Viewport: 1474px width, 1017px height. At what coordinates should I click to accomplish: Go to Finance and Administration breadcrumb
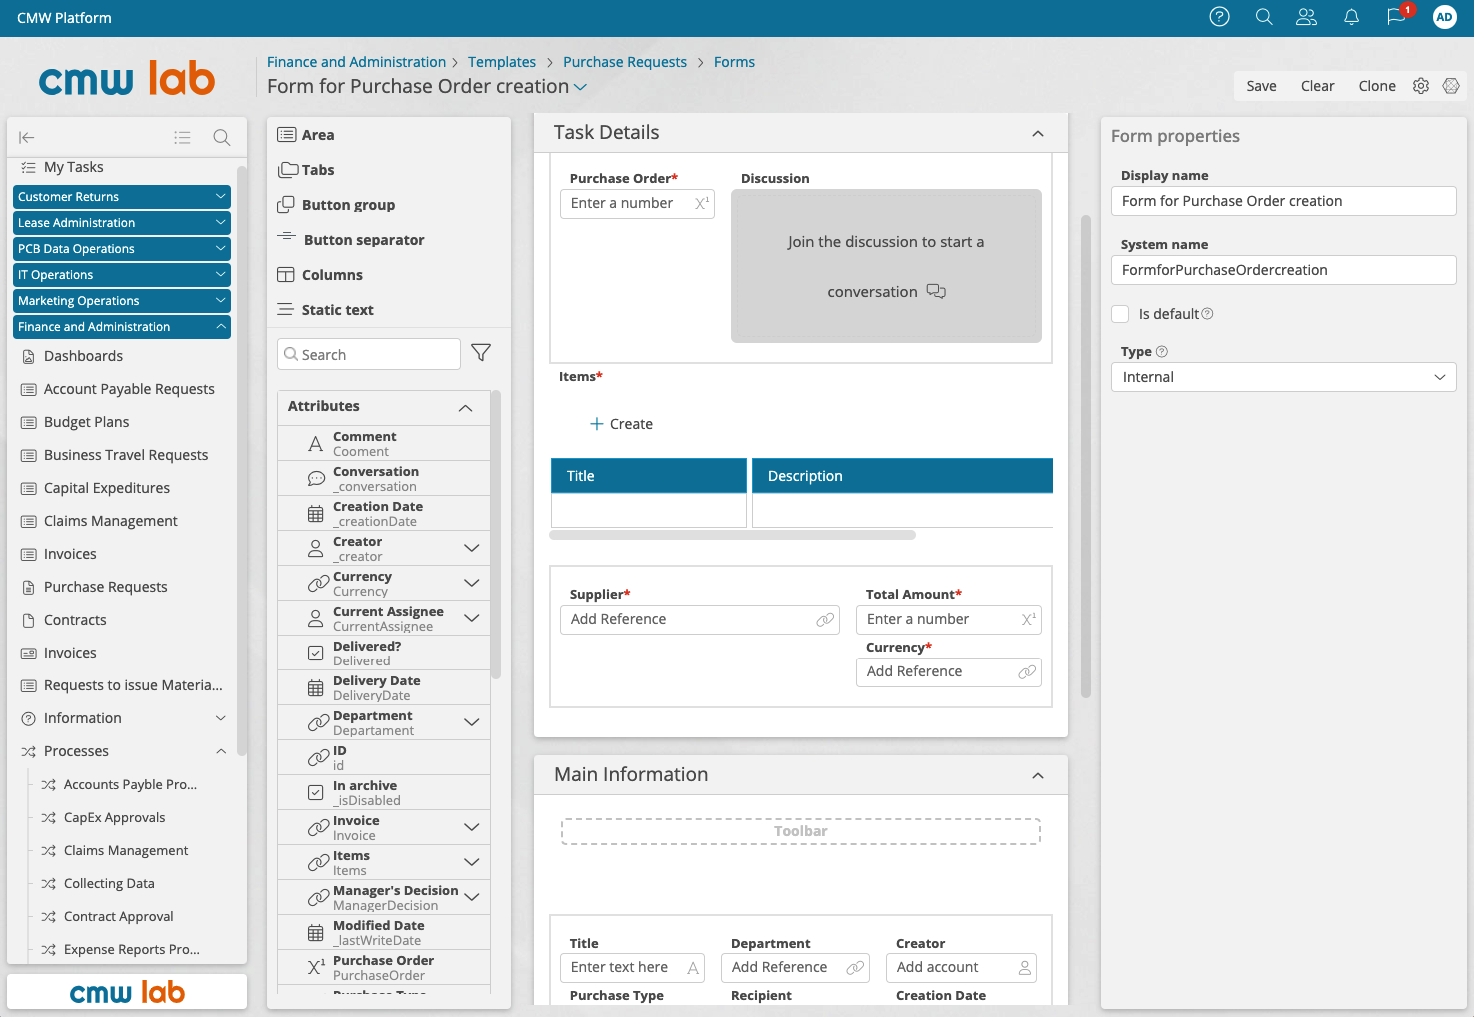click(x=356, y=62)
